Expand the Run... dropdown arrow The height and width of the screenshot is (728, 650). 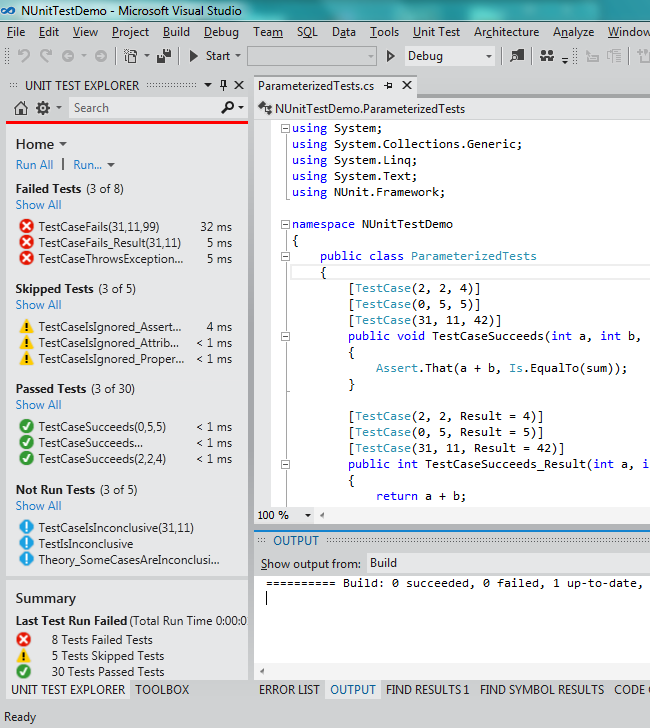tap(110, 165)
